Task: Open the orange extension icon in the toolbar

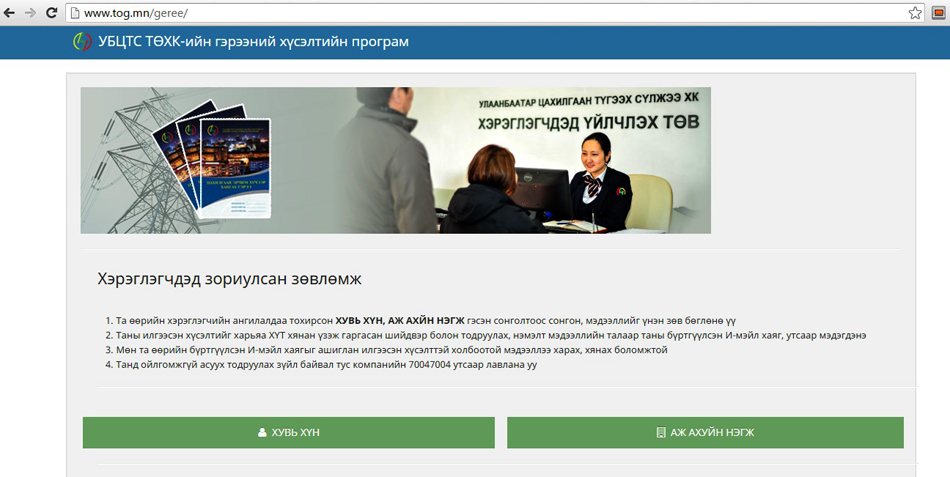Action: click(x=938, y=13)
